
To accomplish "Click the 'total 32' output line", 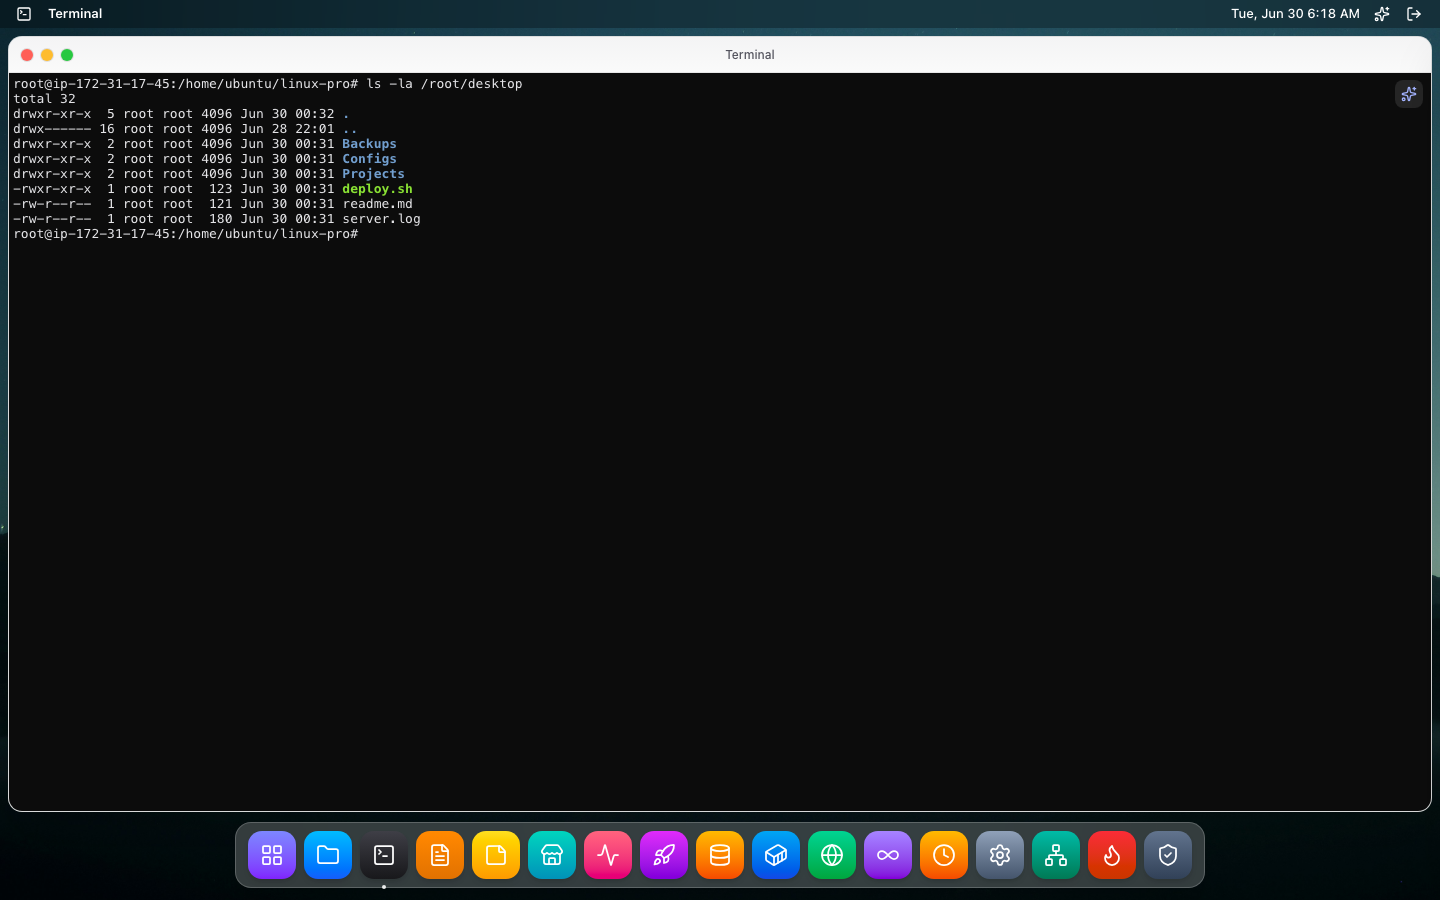I will [x=44, y=99].
